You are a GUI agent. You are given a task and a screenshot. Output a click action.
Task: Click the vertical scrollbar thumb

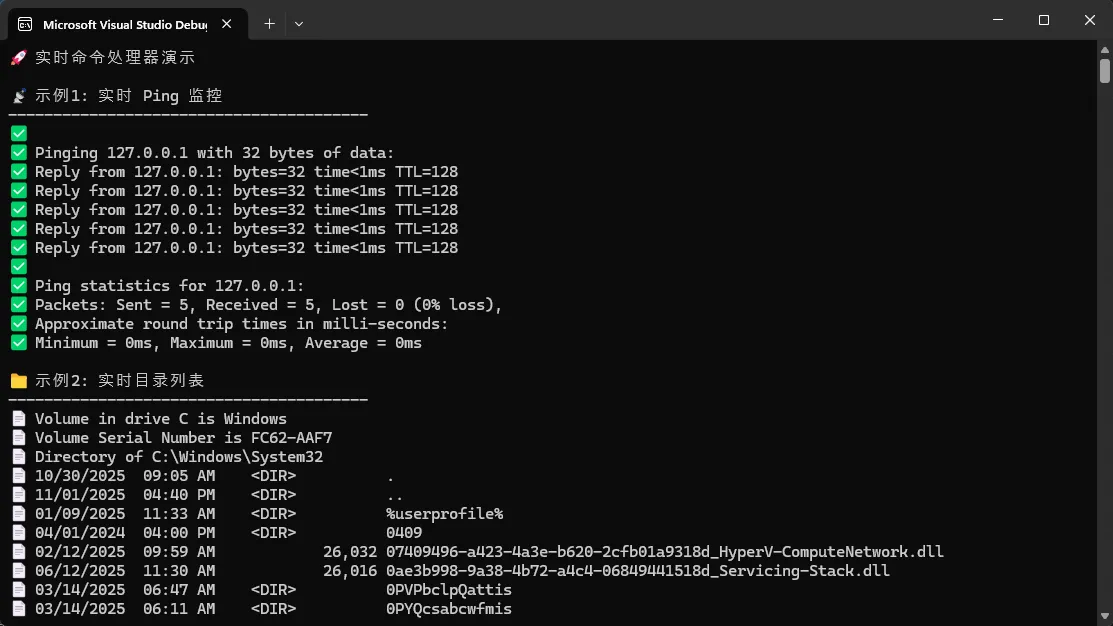1105,71
